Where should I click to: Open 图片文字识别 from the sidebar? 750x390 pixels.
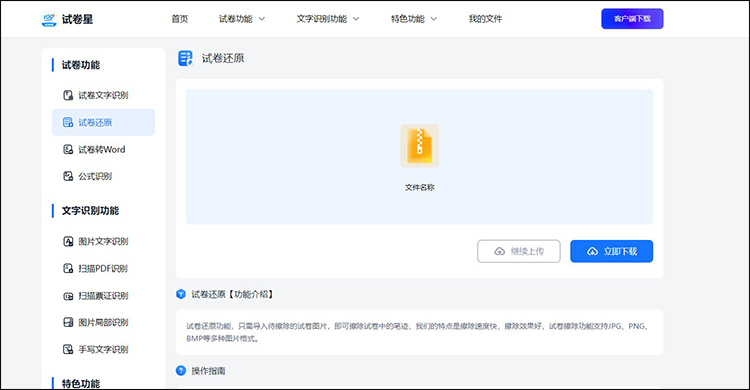coord(103,241)
